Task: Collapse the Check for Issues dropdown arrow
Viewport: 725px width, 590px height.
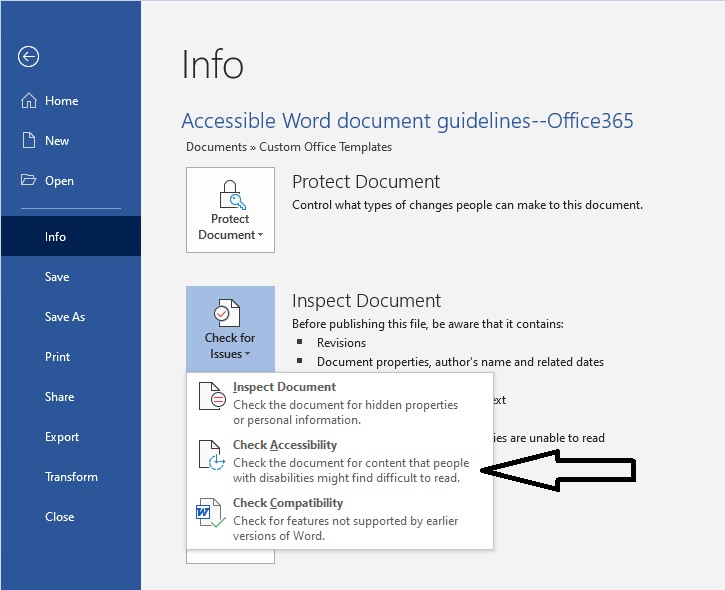Action: tap(247, 354)
